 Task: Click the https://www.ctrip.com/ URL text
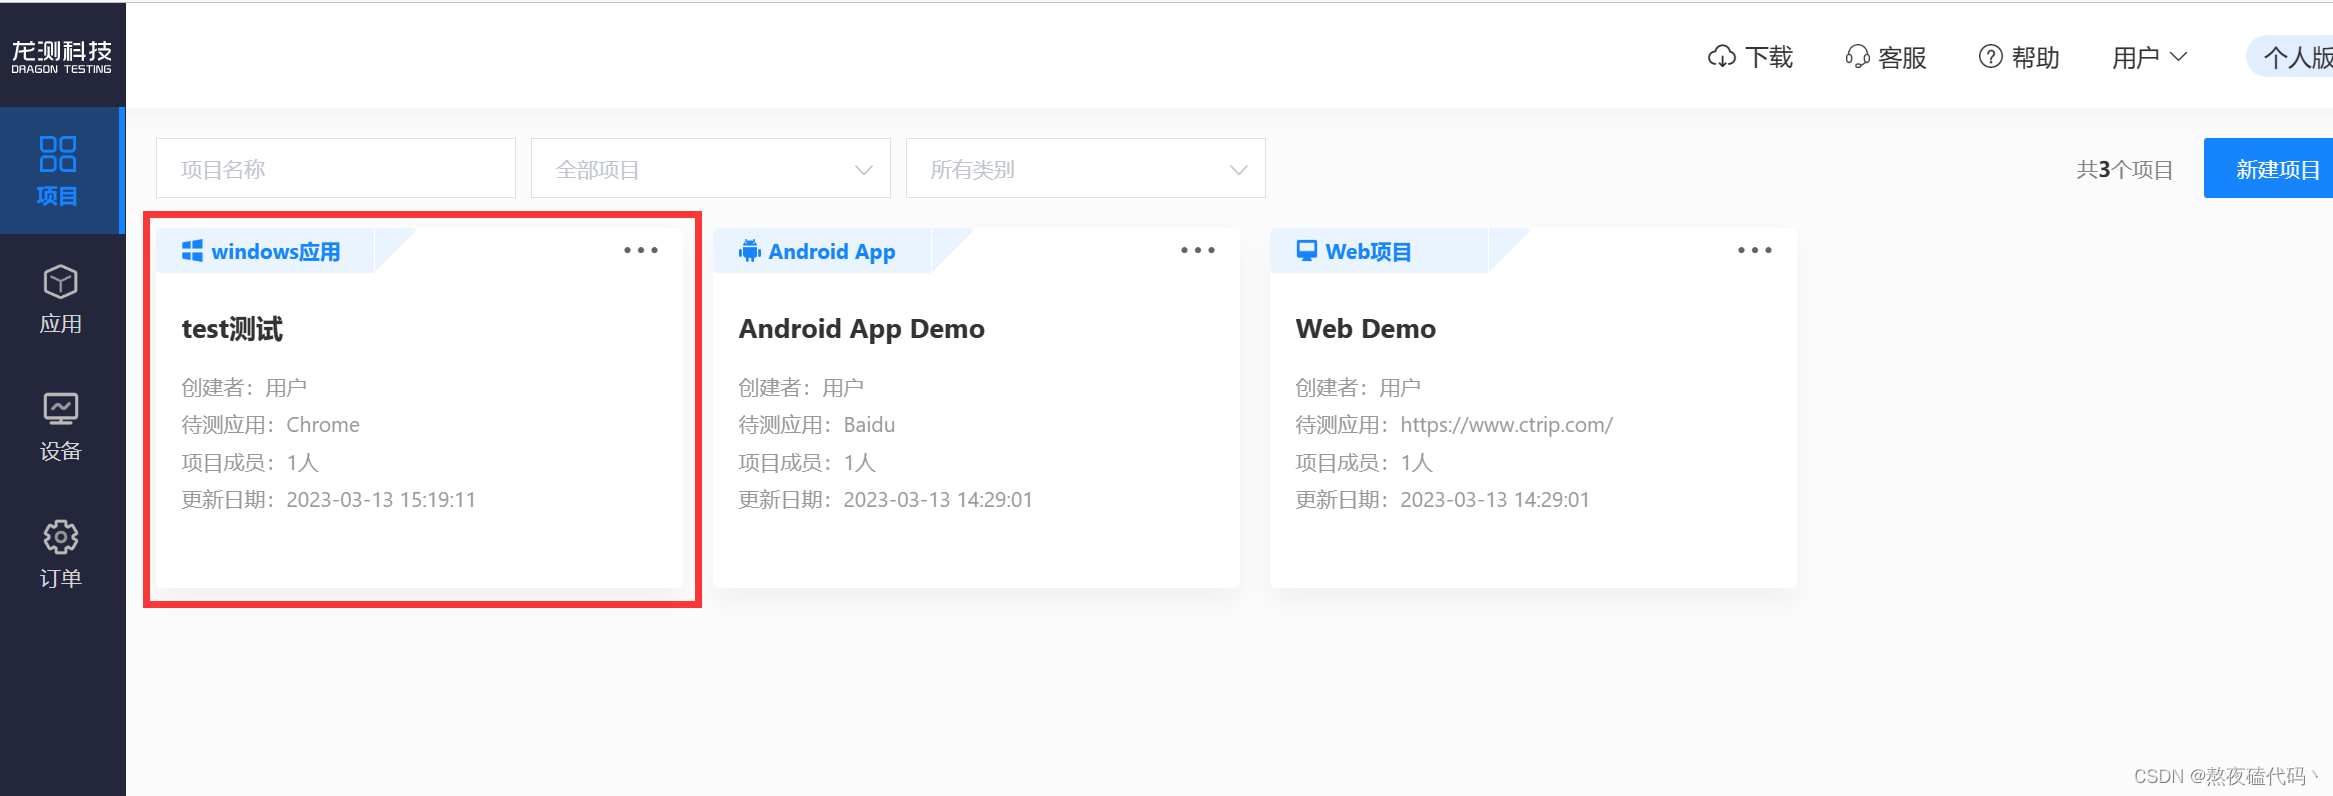[x=1507, y=425]
